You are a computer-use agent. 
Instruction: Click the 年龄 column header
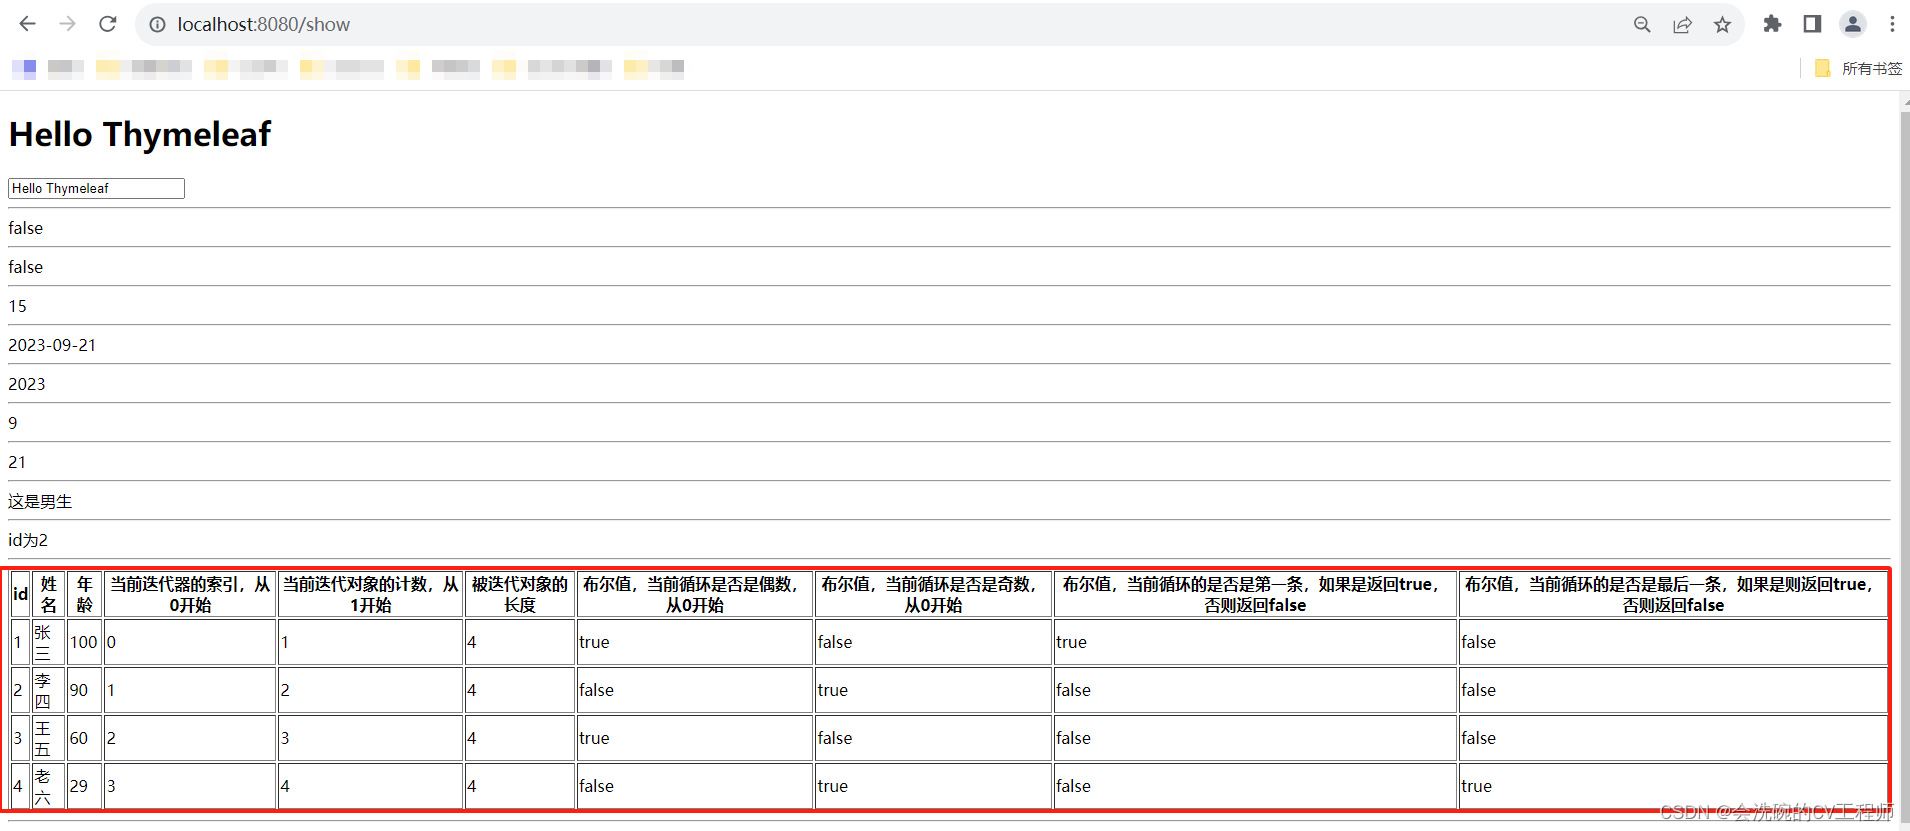(84, 594)
